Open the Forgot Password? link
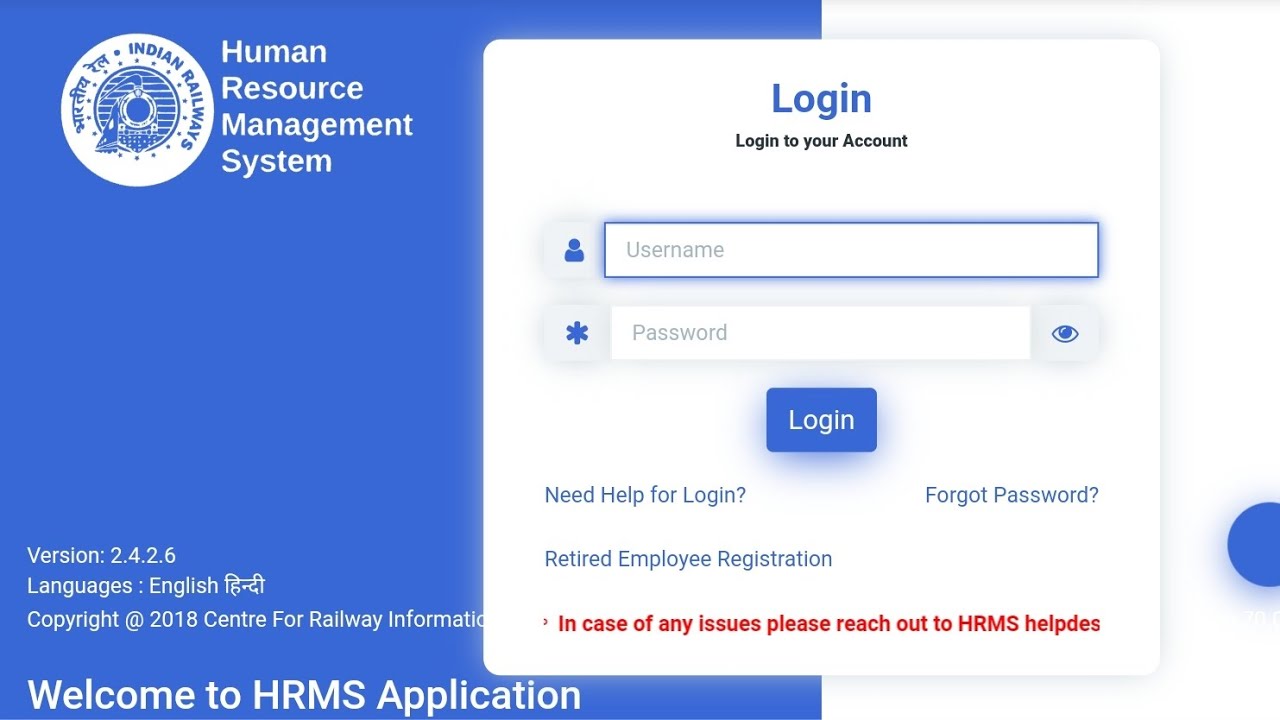Viewport: 1280px width, 720px height. point(1012,495)
